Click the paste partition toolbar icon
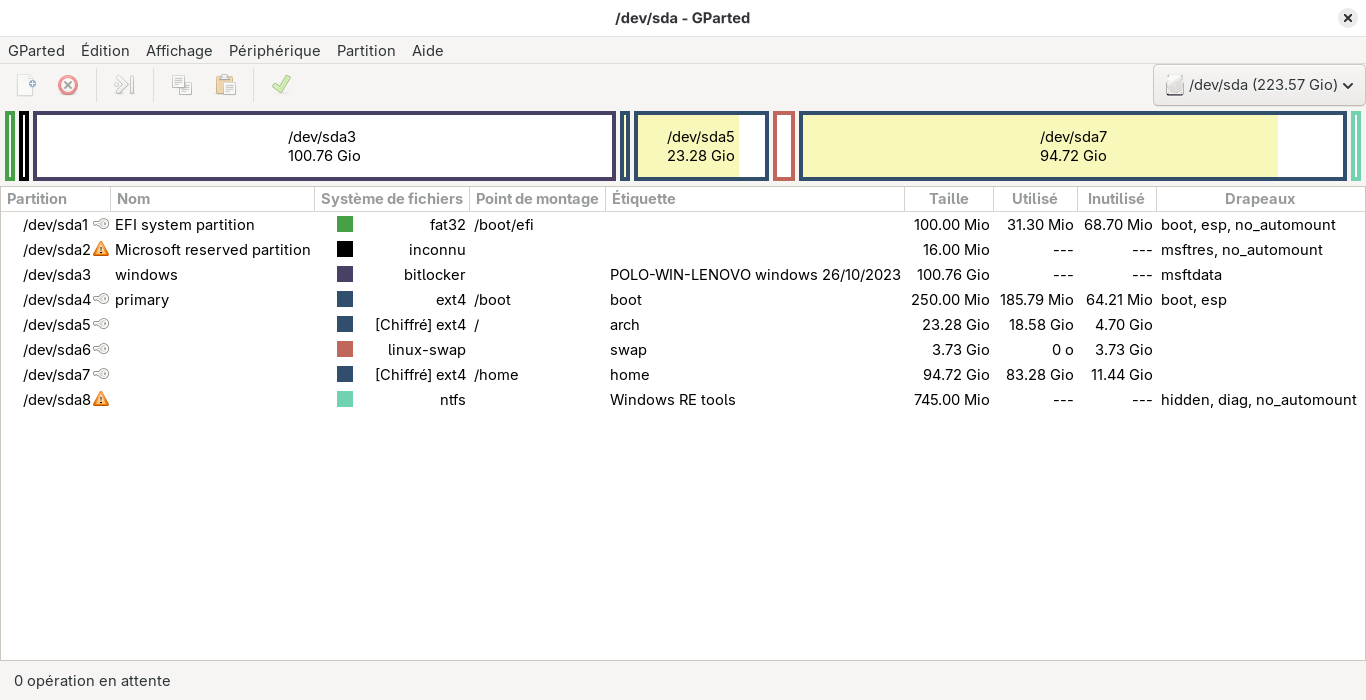The height and width of the screenshot is (700, 1366). tap(226, 85)
